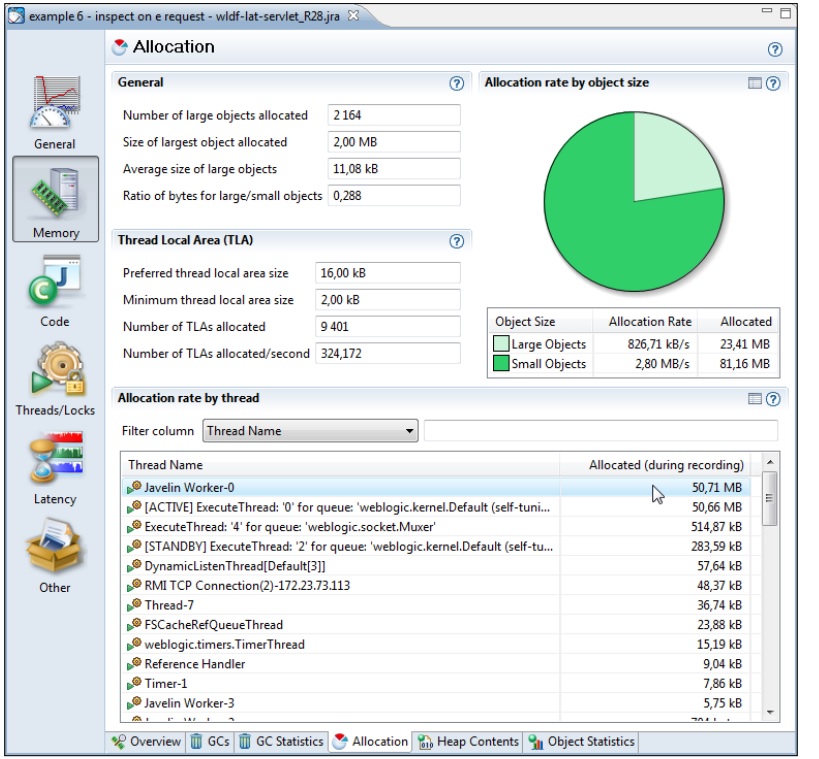Open the General sidebar group icon

tap(54, 110)
